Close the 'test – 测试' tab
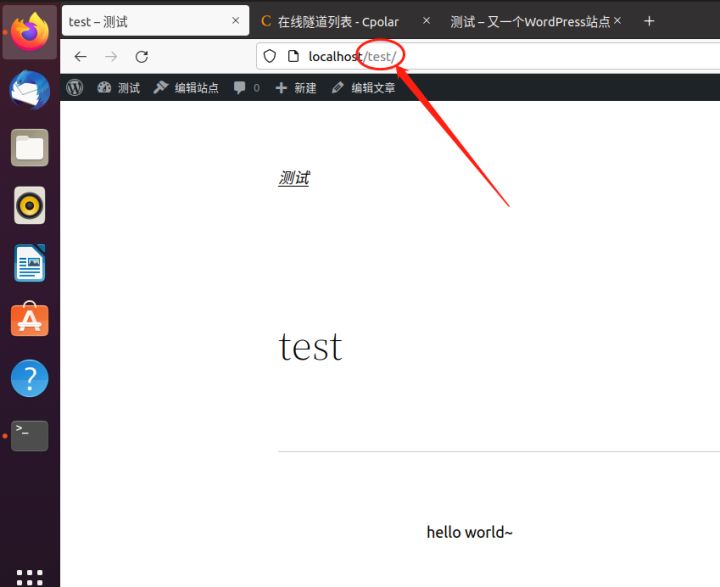This screenshot has width=720, height=587. tap(236, 21)
